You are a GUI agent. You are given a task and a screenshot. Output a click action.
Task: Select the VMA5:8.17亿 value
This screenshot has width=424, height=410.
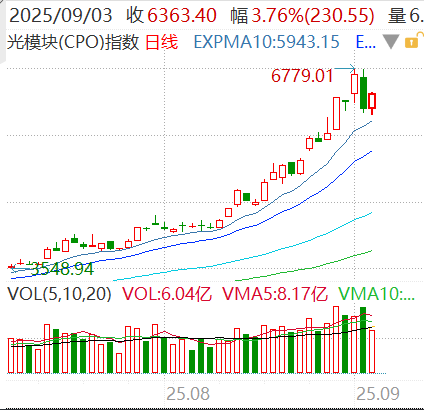pos(275,294)
